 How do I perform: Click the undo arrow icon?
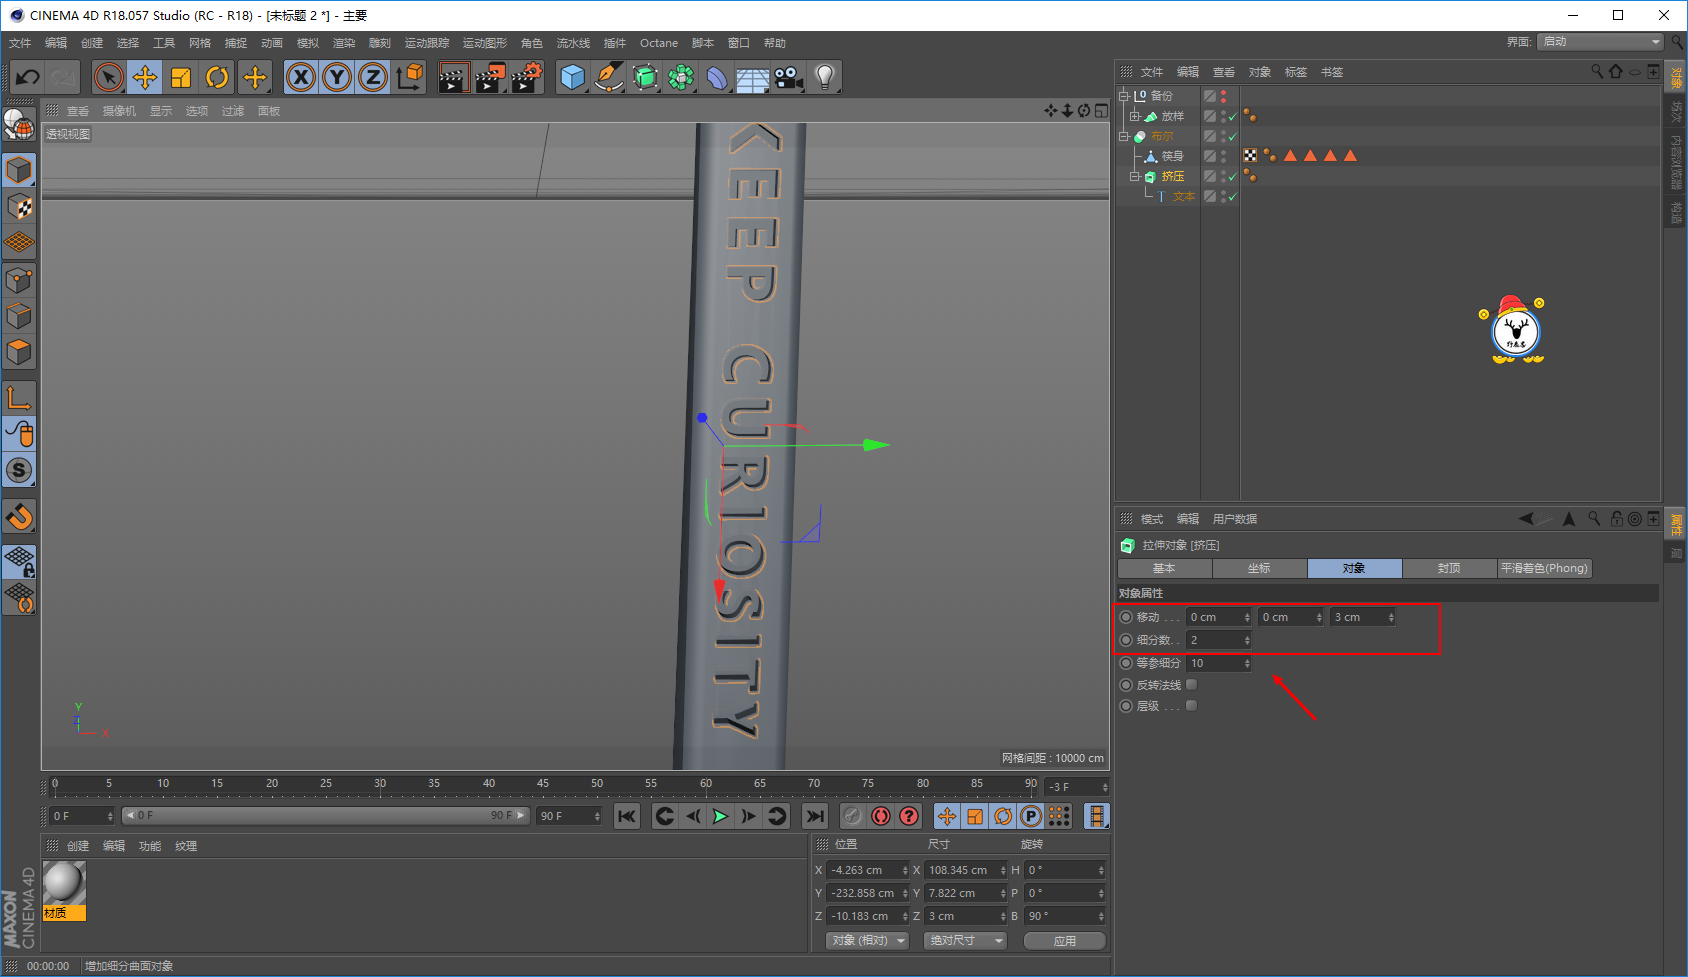click(x=27, y=77)
